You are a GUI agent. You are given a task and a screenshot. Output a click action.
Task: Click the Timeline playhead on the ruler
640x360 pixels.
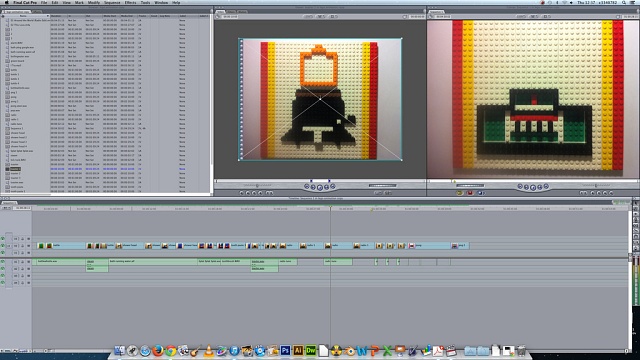331,208
